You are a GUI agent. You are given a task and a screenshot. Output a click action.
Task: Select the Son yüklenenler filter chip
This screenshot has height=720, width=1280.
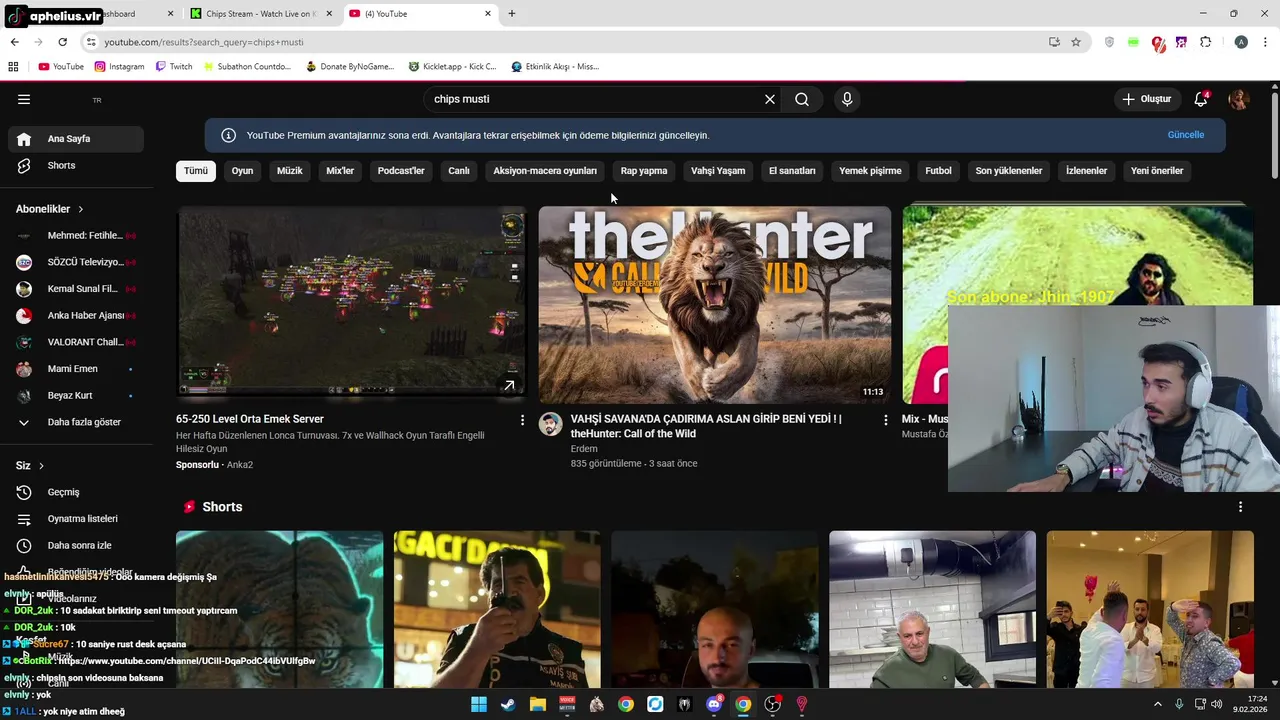1009,171
